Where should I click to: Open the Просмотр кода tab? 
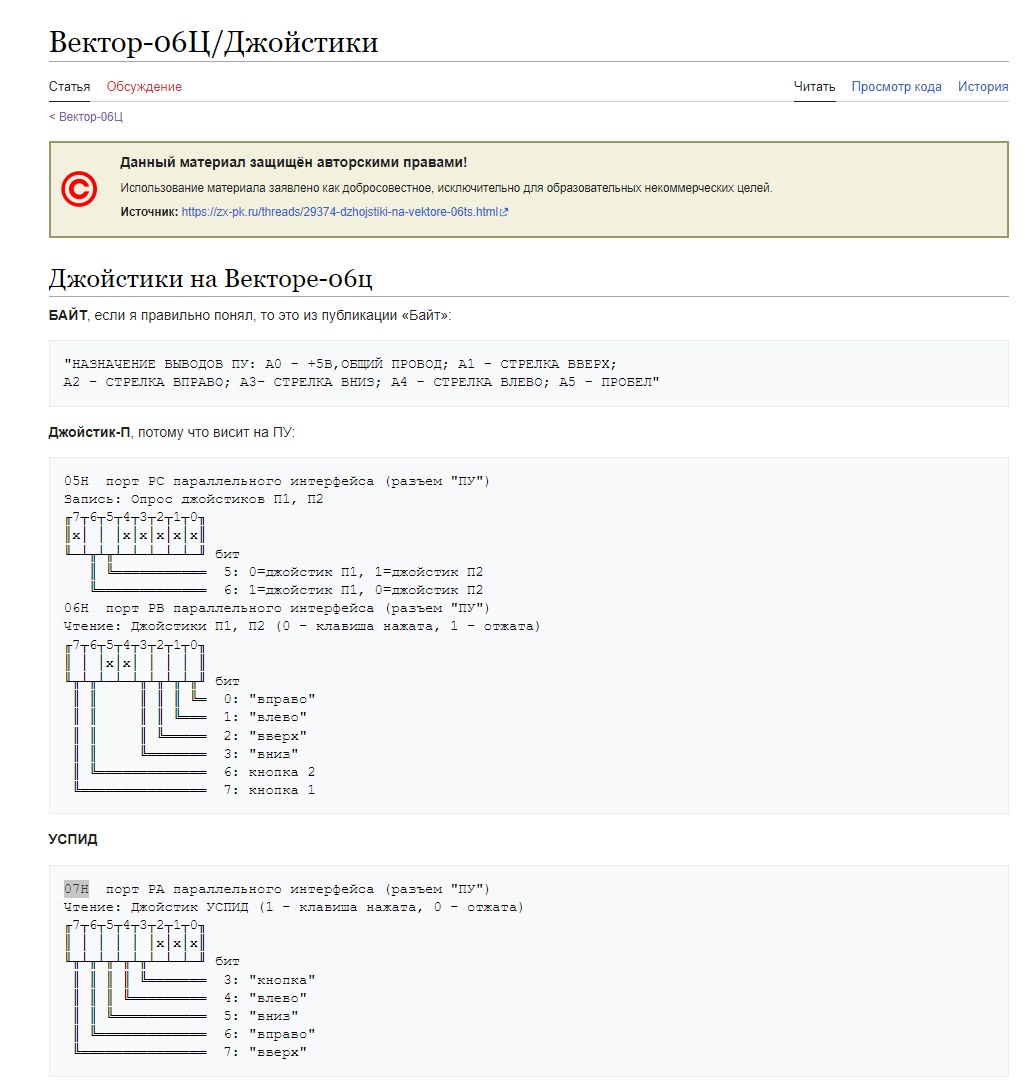(x=896, y=87)
